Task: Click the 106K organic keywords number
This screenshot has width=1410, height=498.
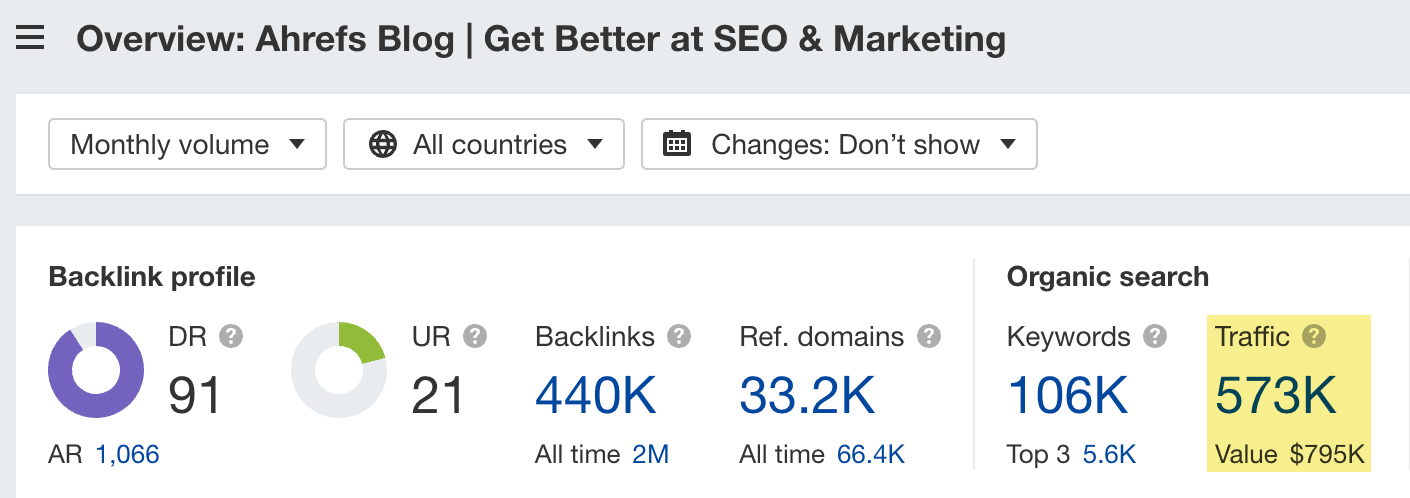Action: 1069,395
